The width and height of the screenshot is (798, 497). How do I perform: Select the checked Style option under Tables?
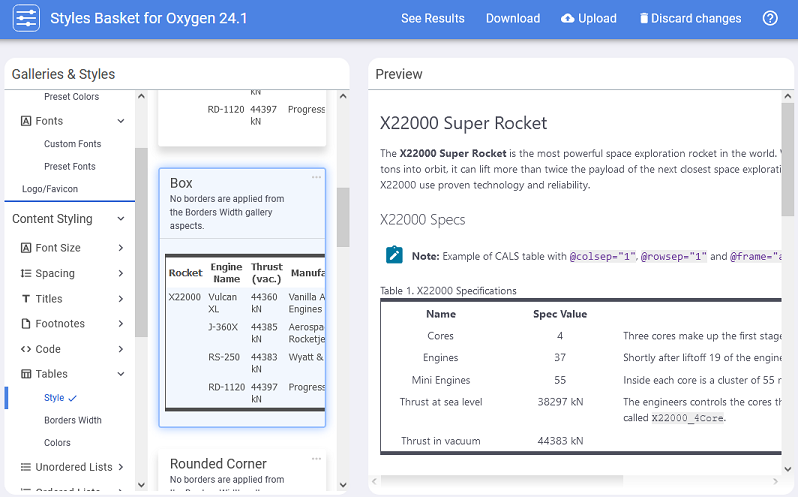(x=60, y=398)
